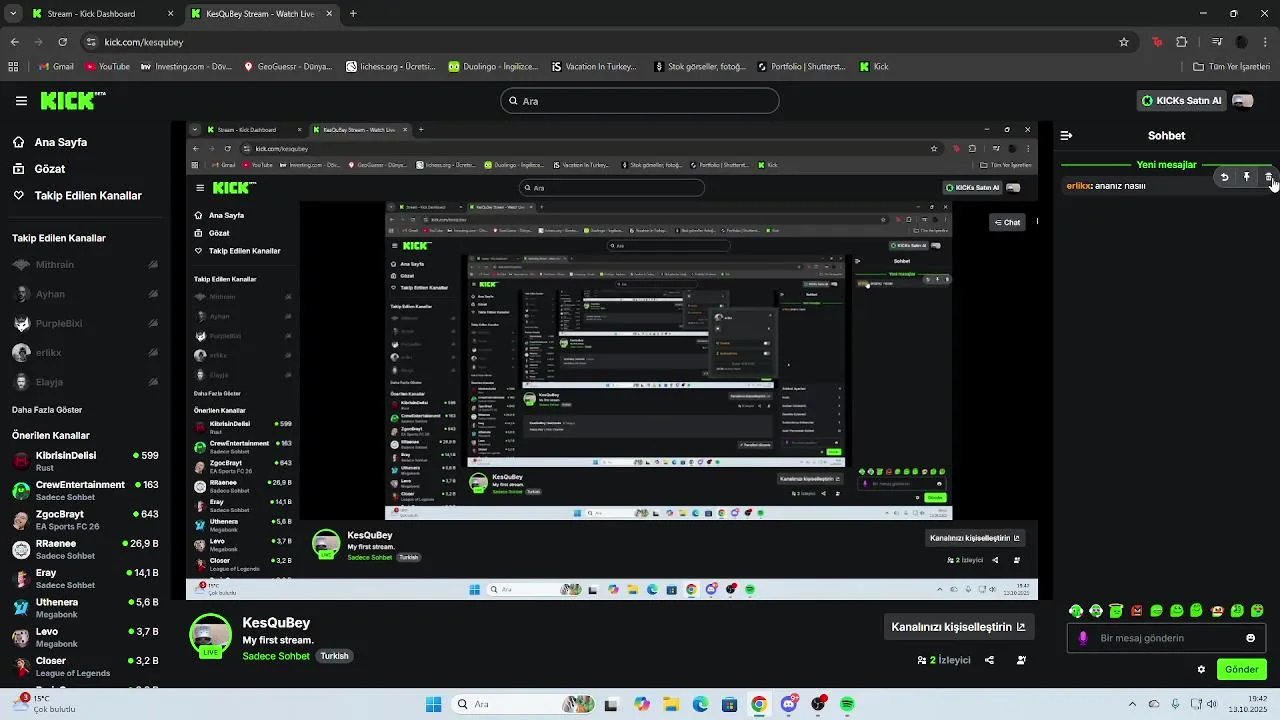Click the Sadece Sohbet category link under KesQuBey
Viewport: 1280px width, 720px height.
(x=276, y=656)
